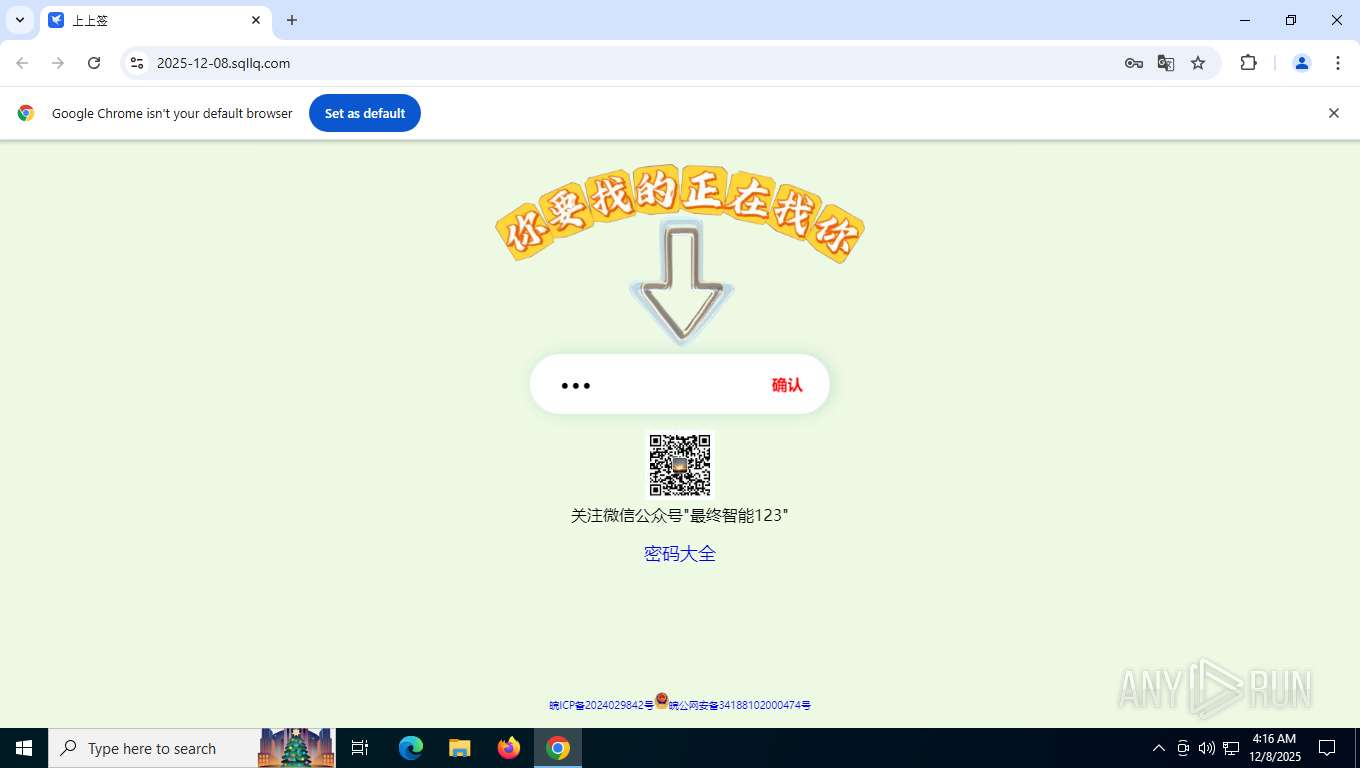Image resolution: width=1360 pixels, height=768 pixels.
Task: Focus the password input field
Action: pos(650,385)
